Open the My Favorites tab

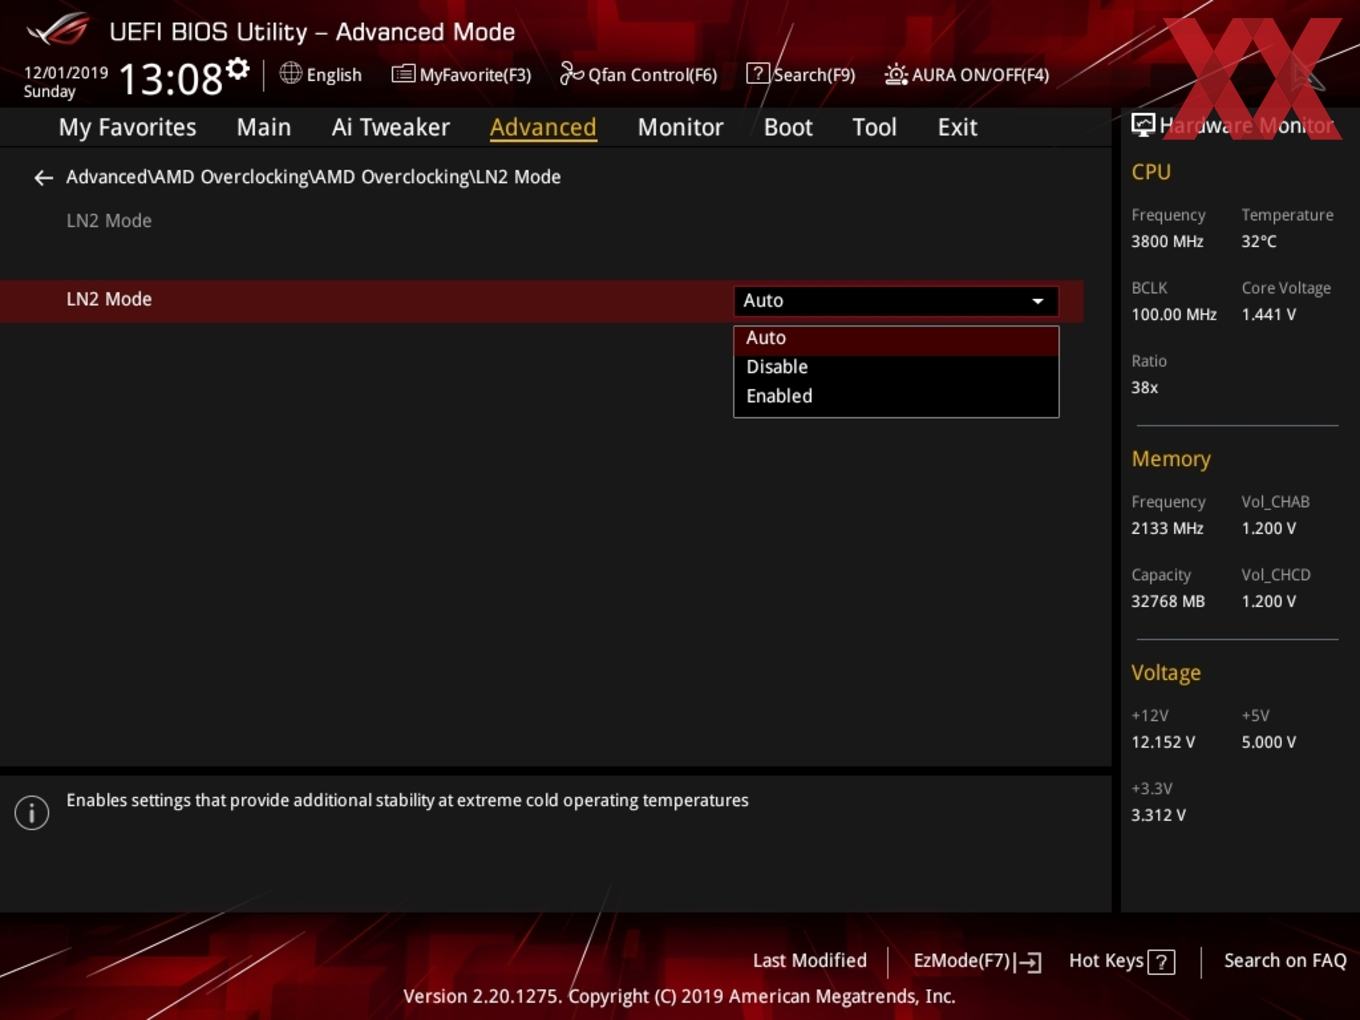click(127, 127)
